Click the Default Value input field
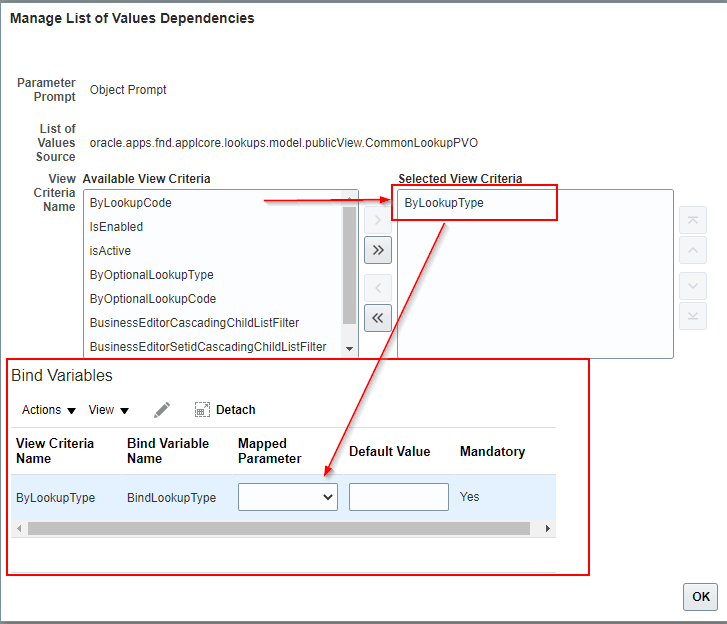This screenshot has height=624, width=727. click(398, 497)
